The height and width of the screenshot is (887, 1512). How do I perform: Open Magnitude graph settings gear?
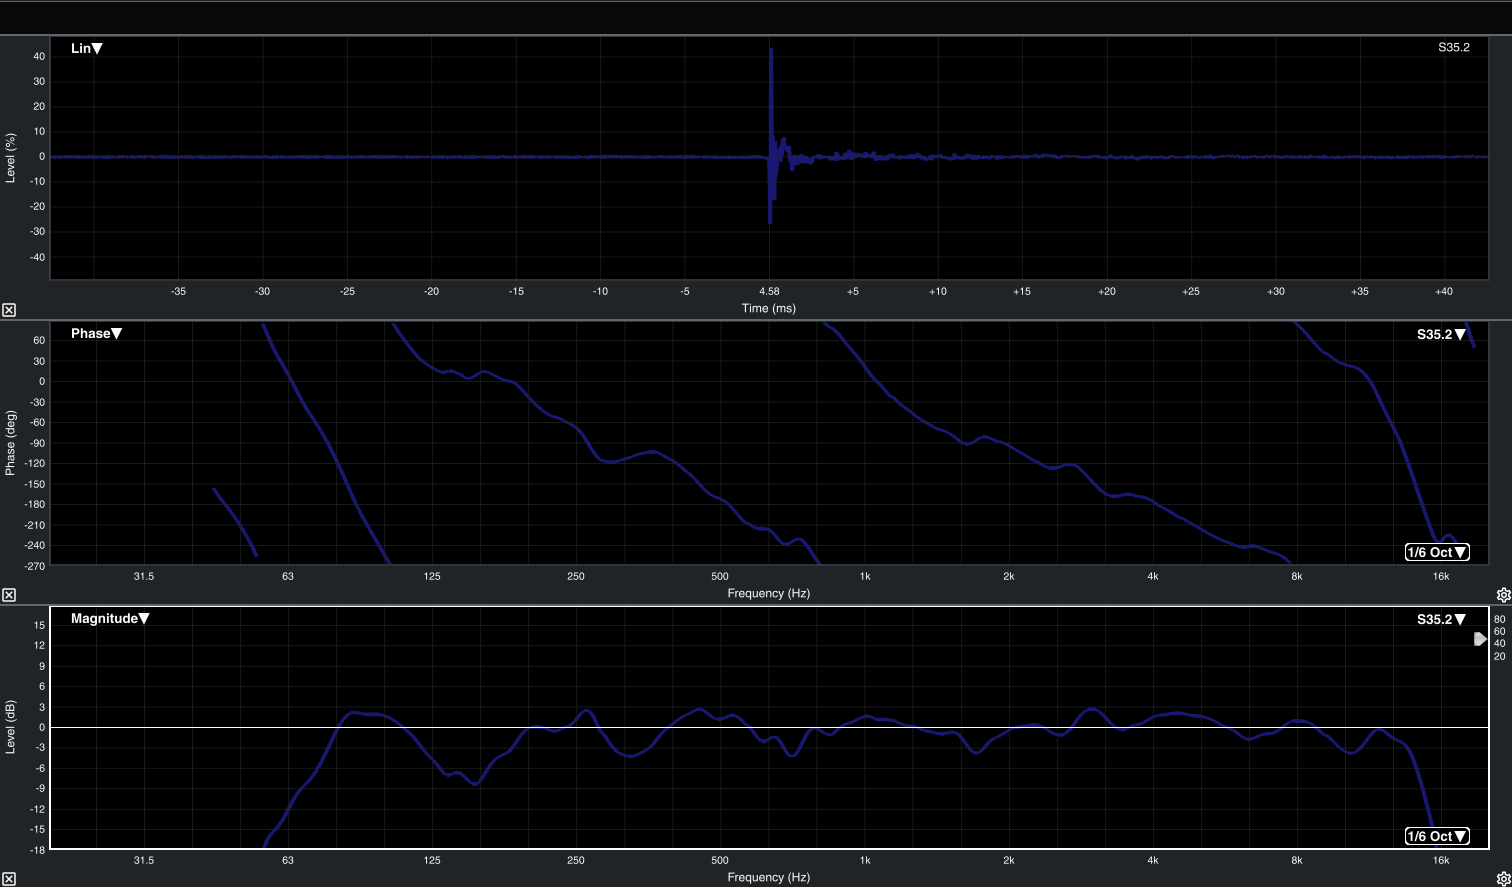pos(1503,879)
